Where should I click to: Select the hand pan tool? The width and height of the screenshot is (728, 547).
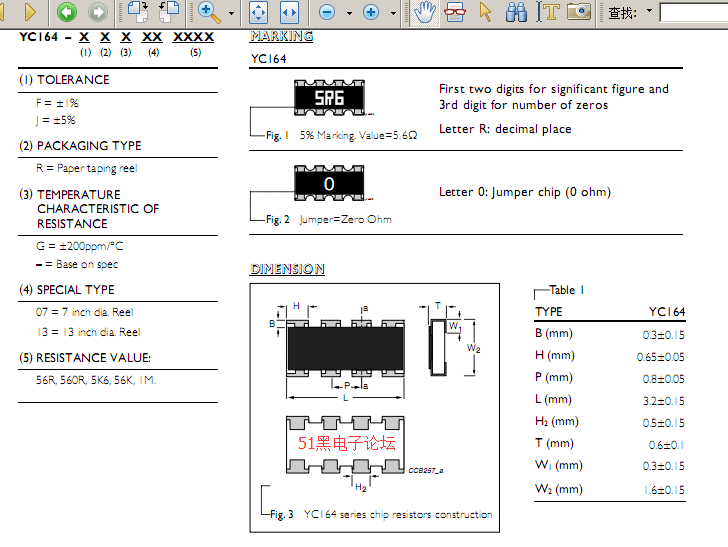424,12
